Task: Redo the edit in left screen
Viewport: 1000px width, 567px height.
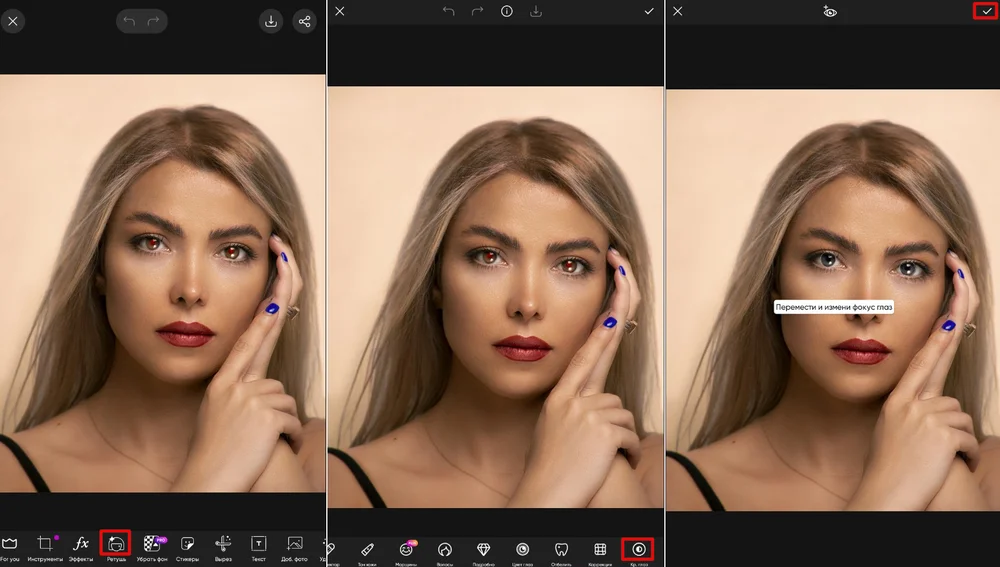Action: pyautogui.click(x=154, y=22)
